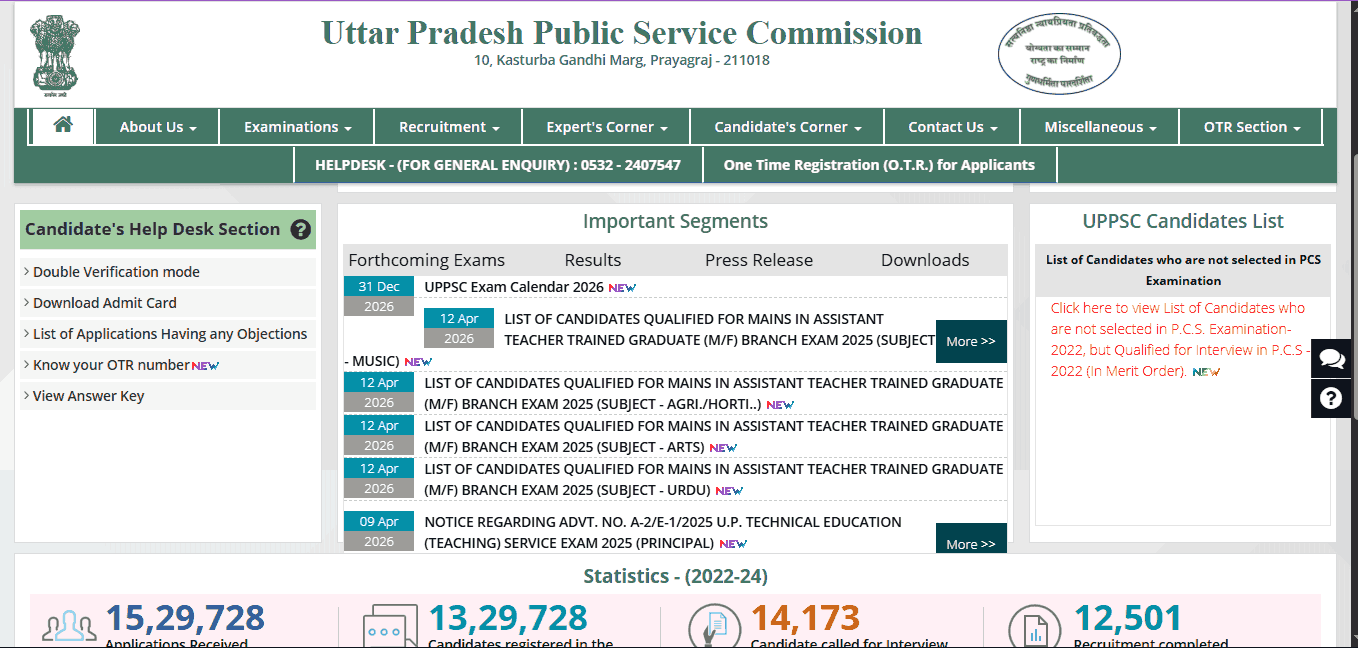Expand the Miscellaneous dropdown
The width and height of the screenshot is (1358, 648).
tap(1099, 126)
